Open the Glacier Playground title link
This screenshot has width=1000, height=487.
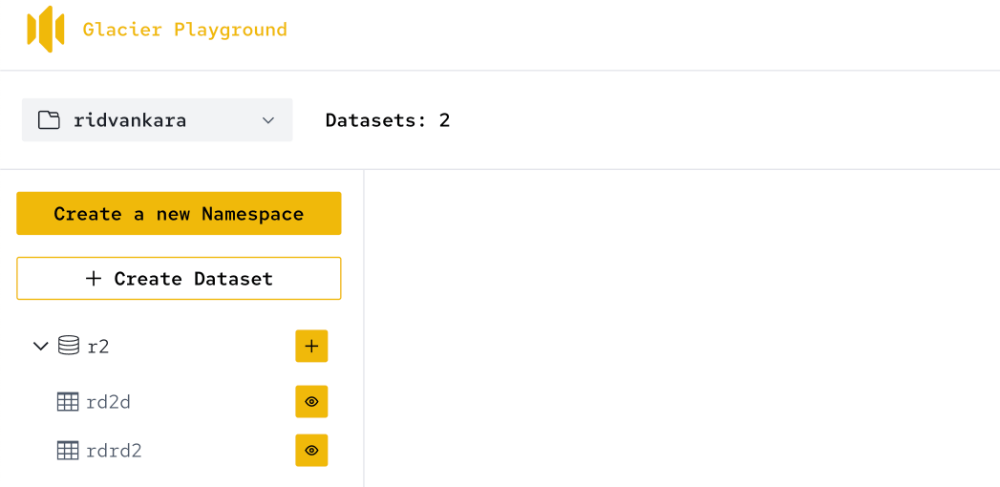pos(185,30)
